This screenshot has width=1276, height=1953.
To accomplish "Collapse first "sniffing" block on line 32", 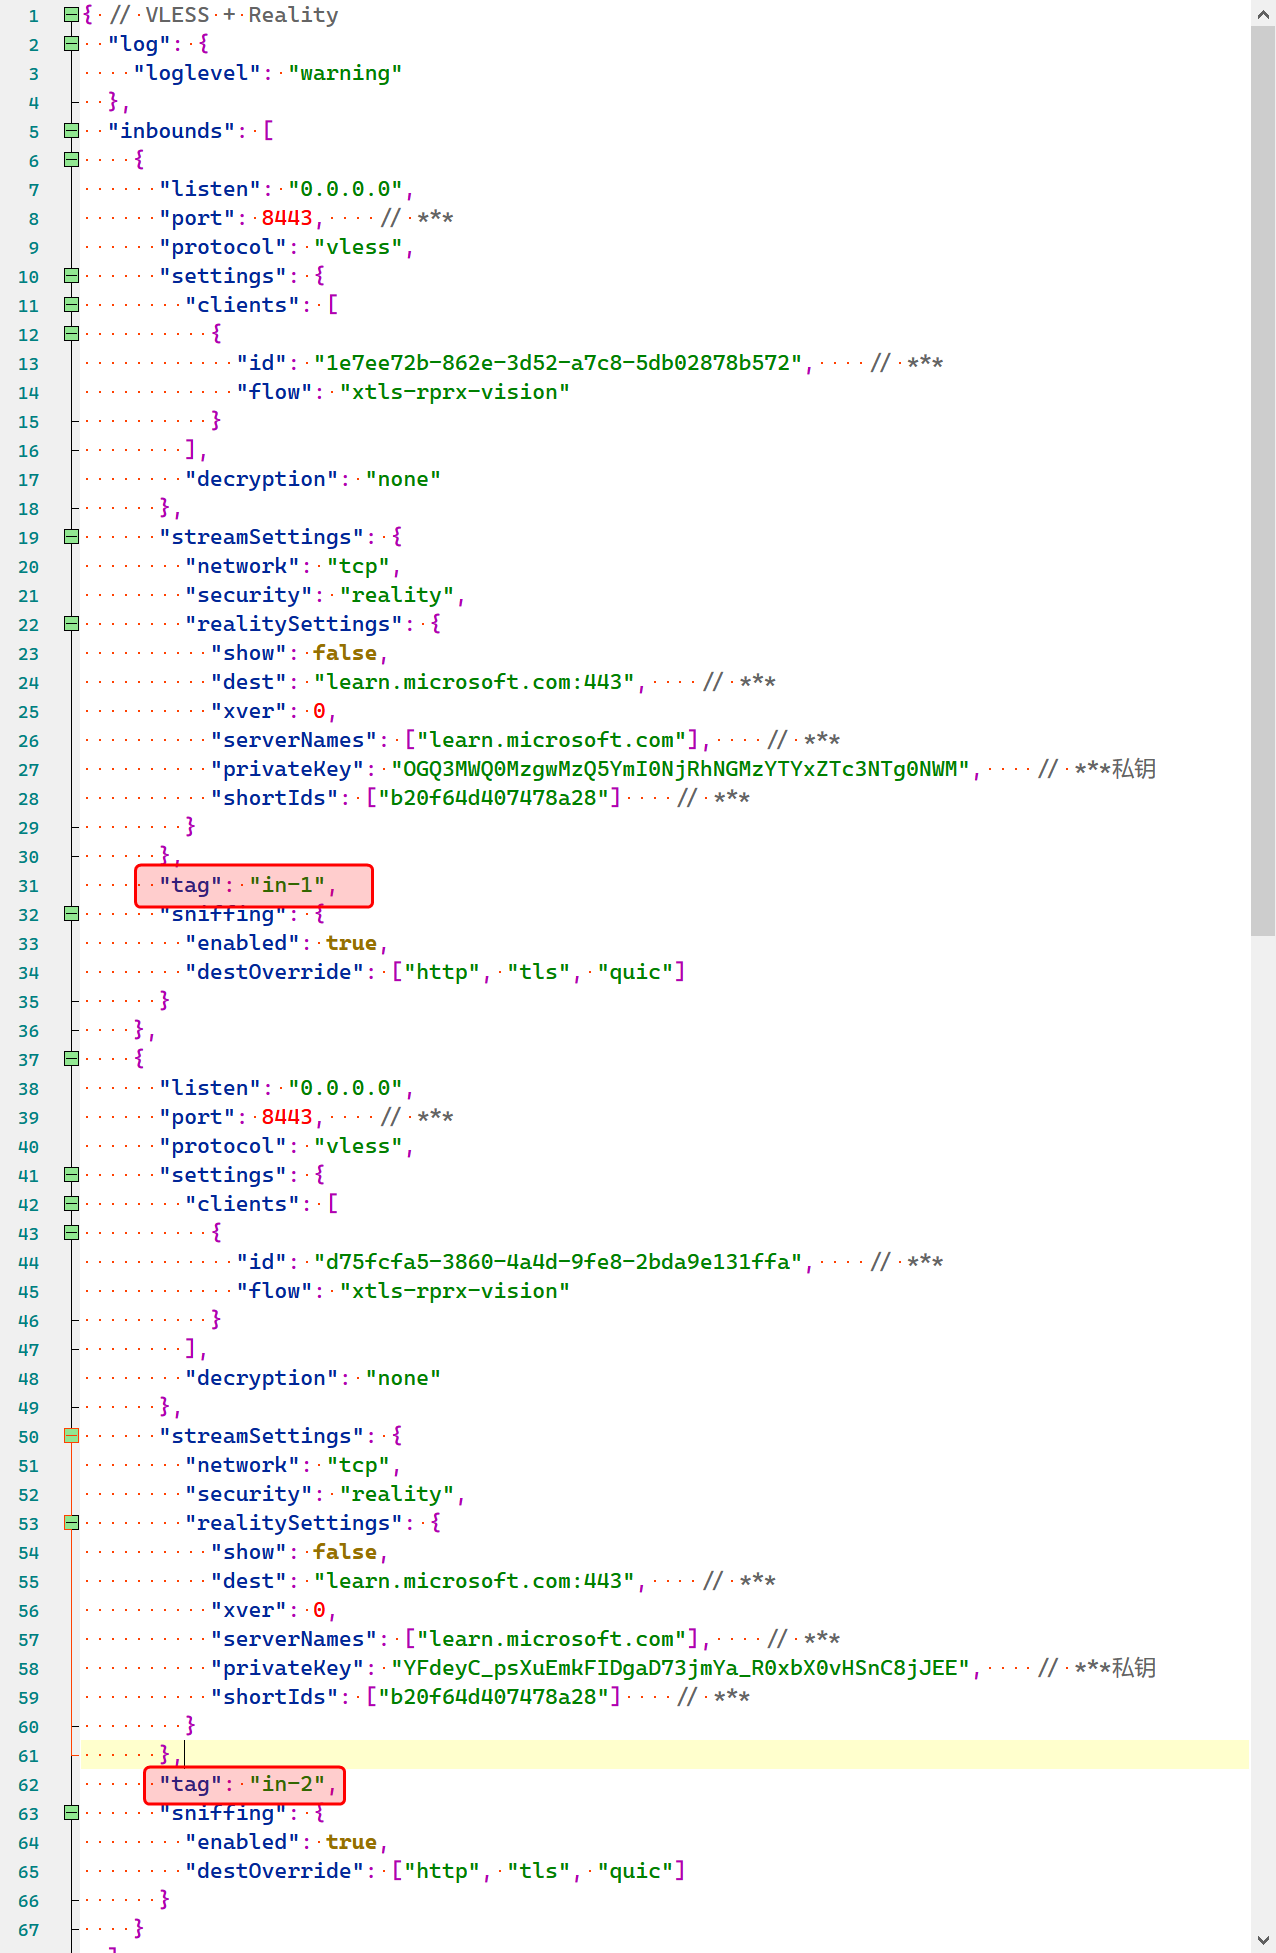I will pos(71,914).
